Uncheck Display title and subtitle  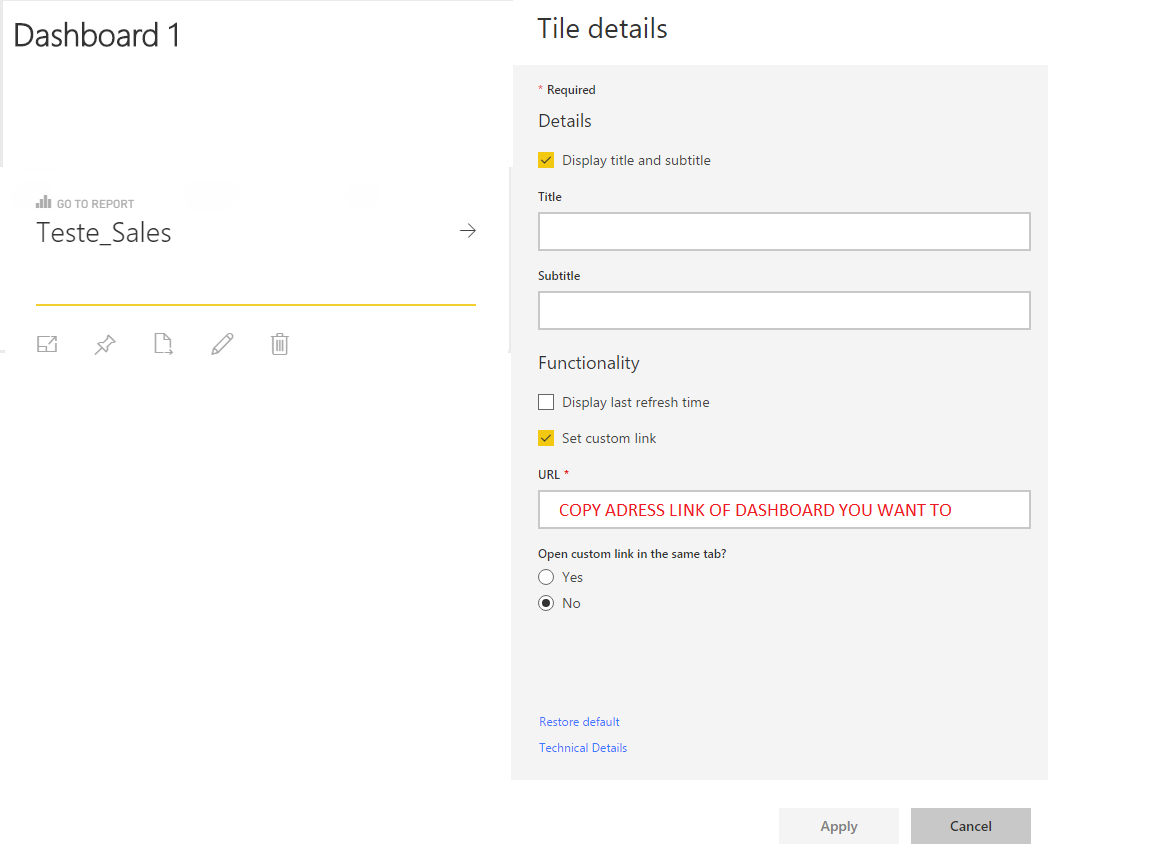pos(546,160)
